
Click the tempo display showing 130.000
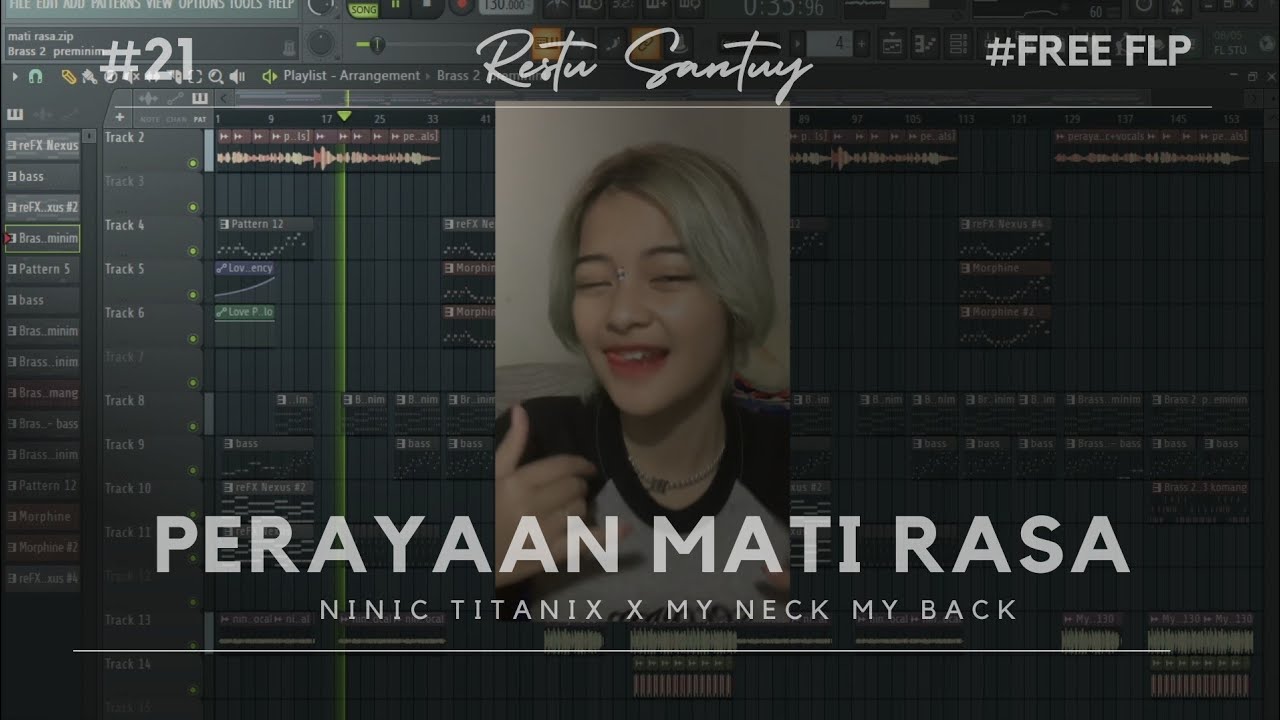(x=506, y=6)
